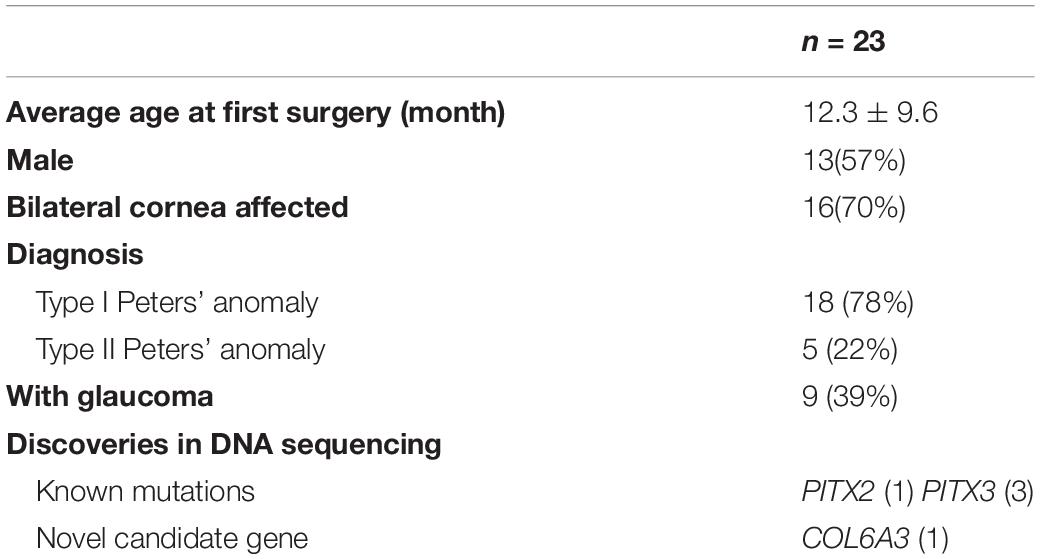Click the 18 (78%) value
1040x559 pixels.
point(858,302)
